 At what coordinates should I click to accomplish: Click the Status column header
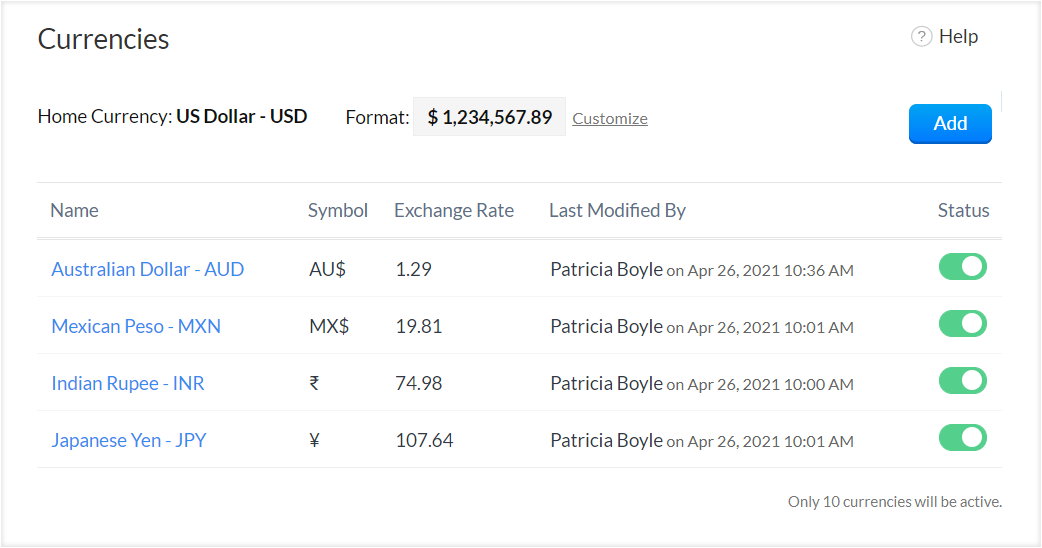tap(963, 210)
